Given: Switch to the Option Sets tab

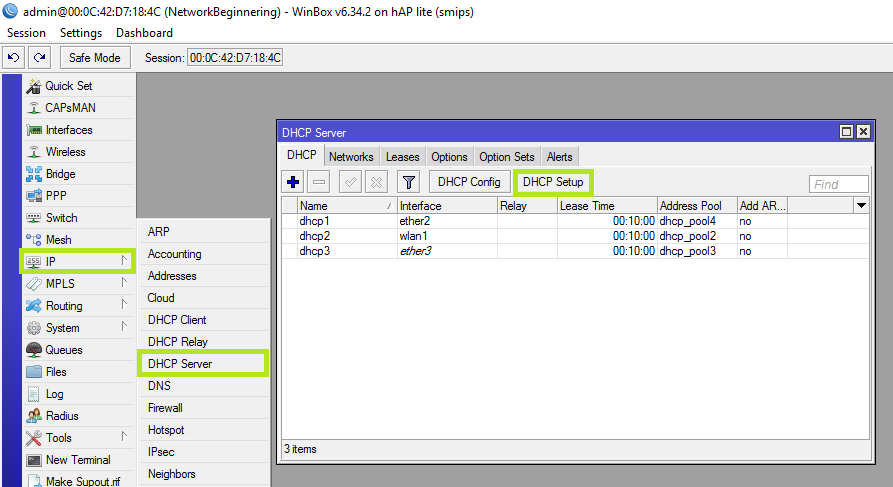Looking at the screenshot, I should tap(507, 157).
